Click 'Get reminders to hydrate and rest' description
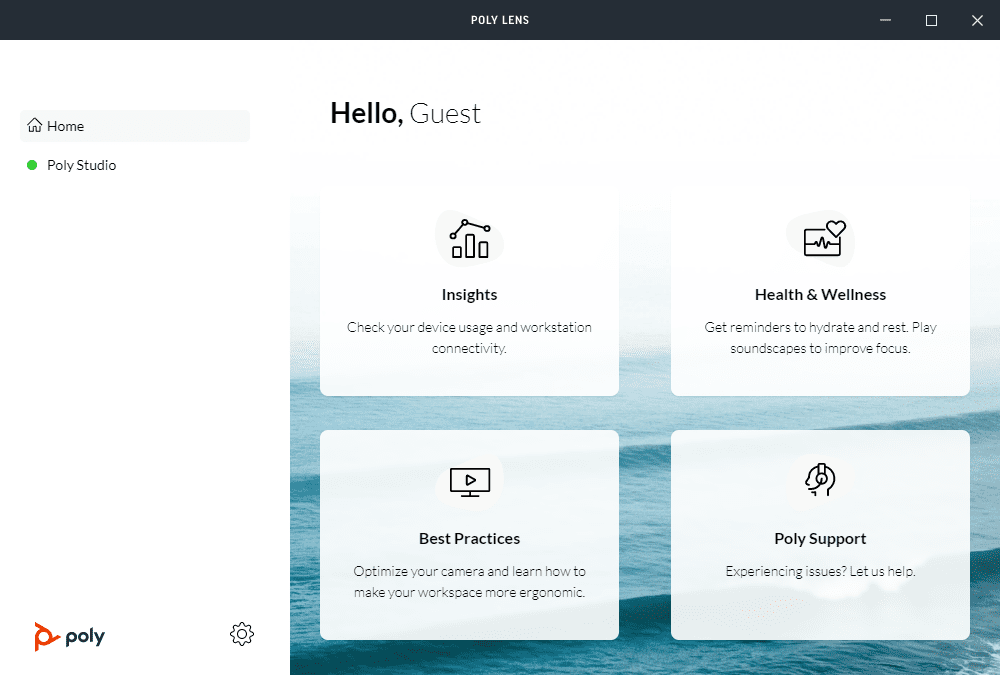The image size is (1000, 675). [820, 338]
